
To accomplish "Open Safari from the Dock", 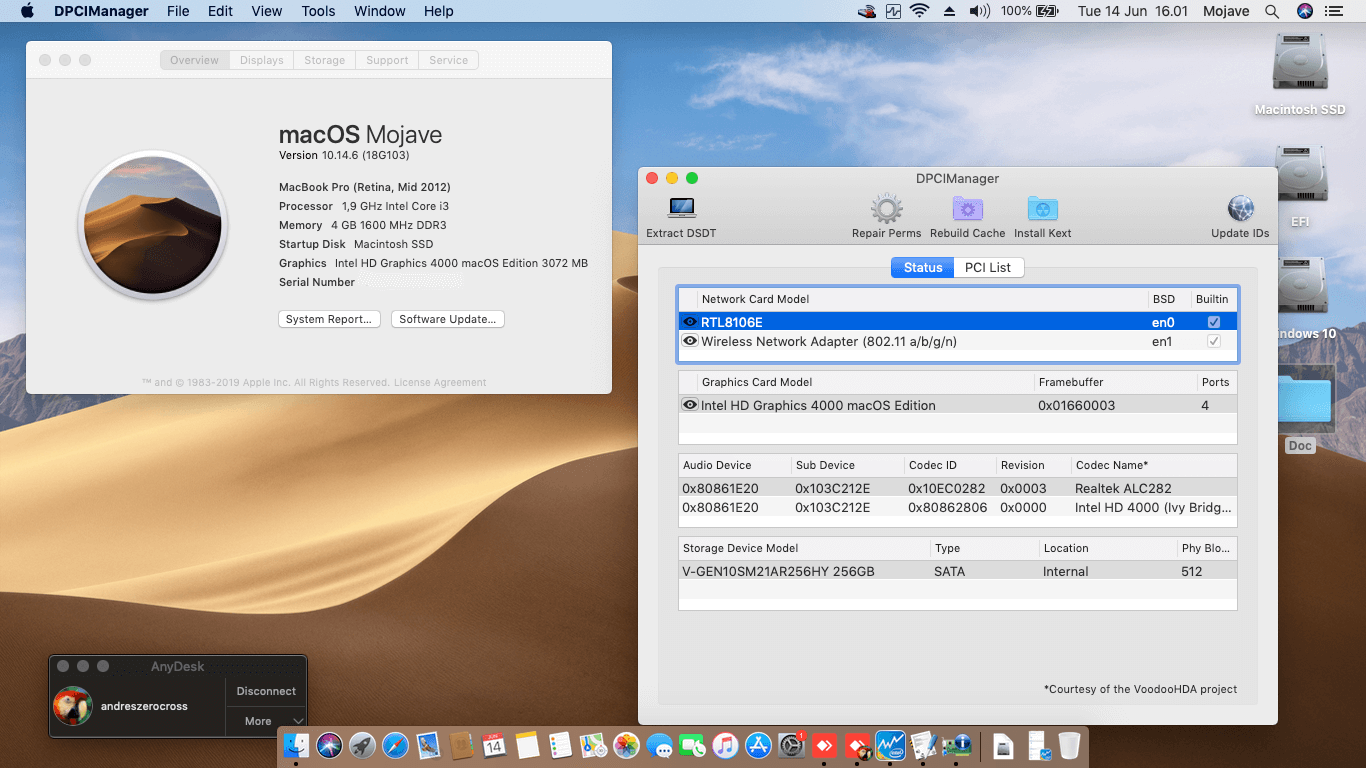I will click(396, 745).
